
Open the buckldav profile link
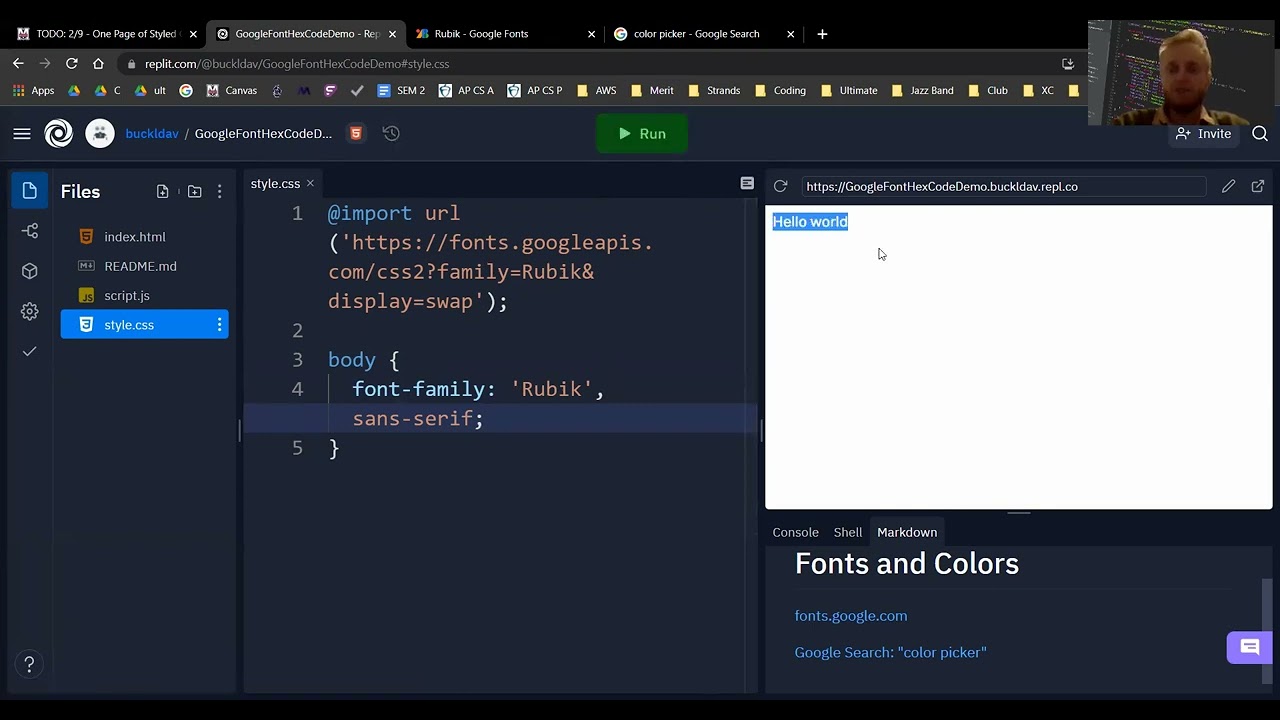click(152, 133)
